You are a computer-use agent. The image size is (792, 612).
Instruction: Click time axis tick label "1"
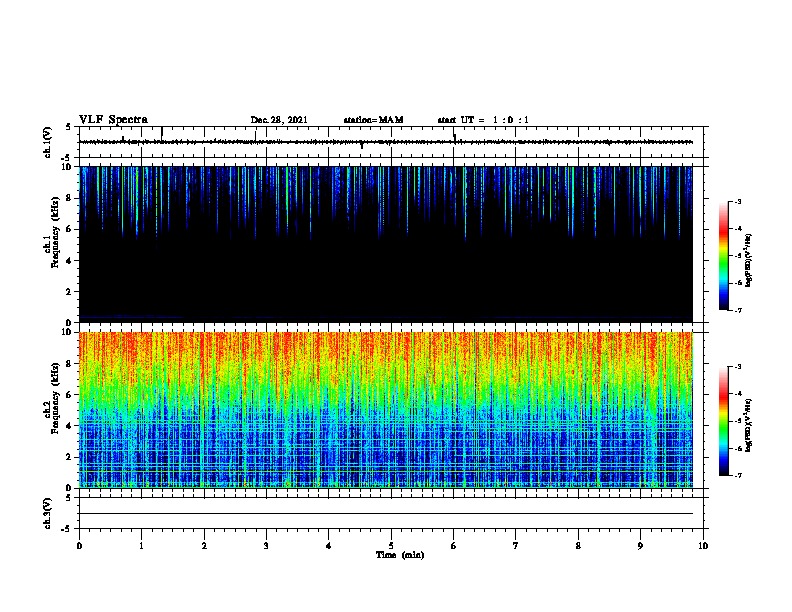point(141,545)
